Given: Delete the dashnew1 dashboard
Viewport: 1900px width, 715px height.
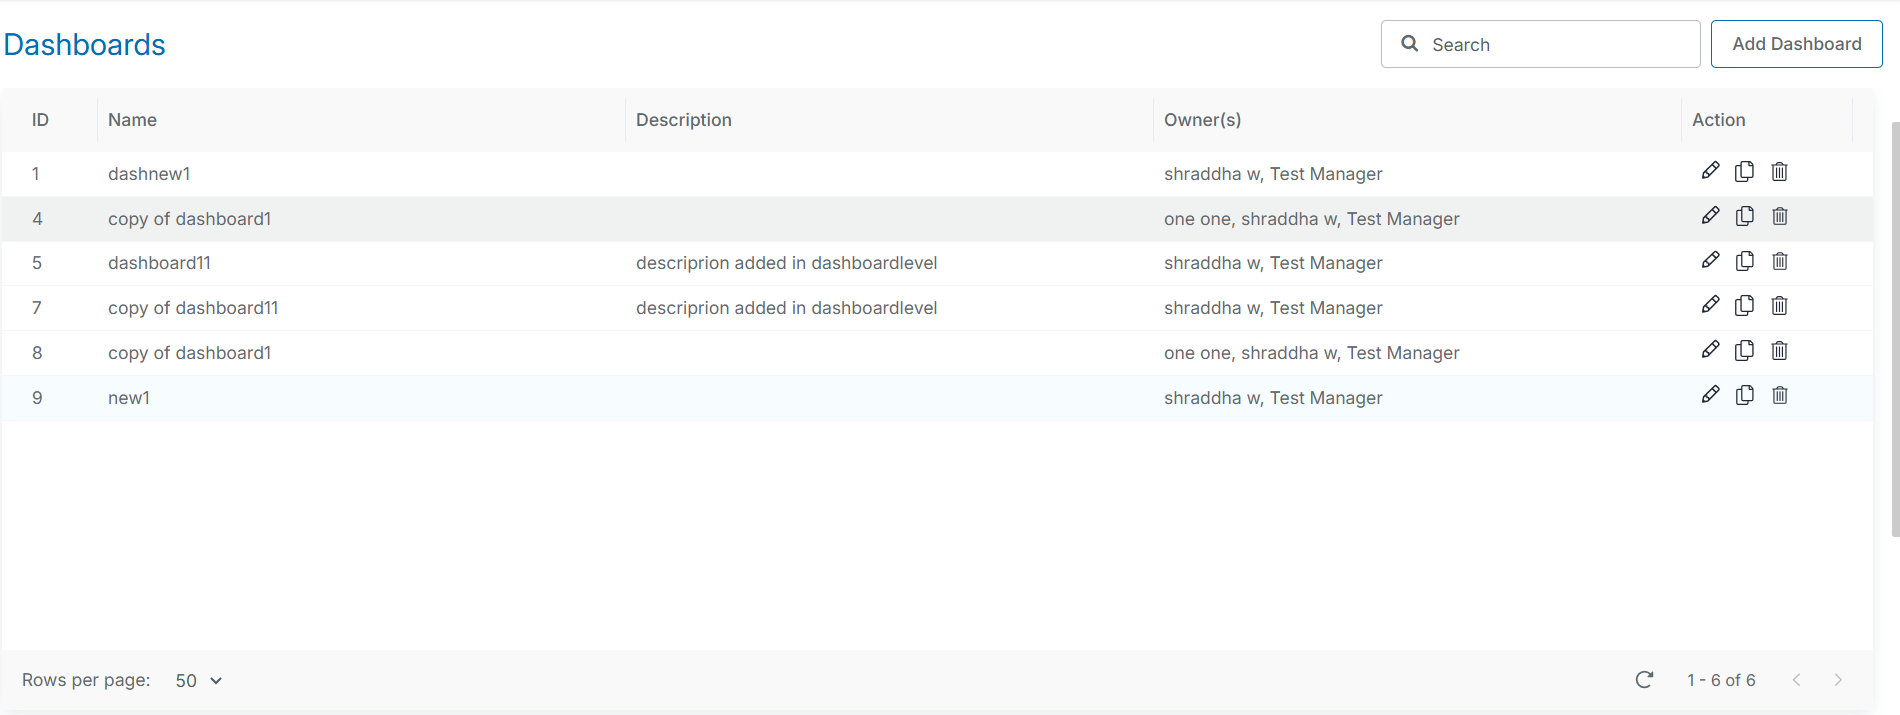Looking at the screenshot, I should click(x=1779, y=171).
